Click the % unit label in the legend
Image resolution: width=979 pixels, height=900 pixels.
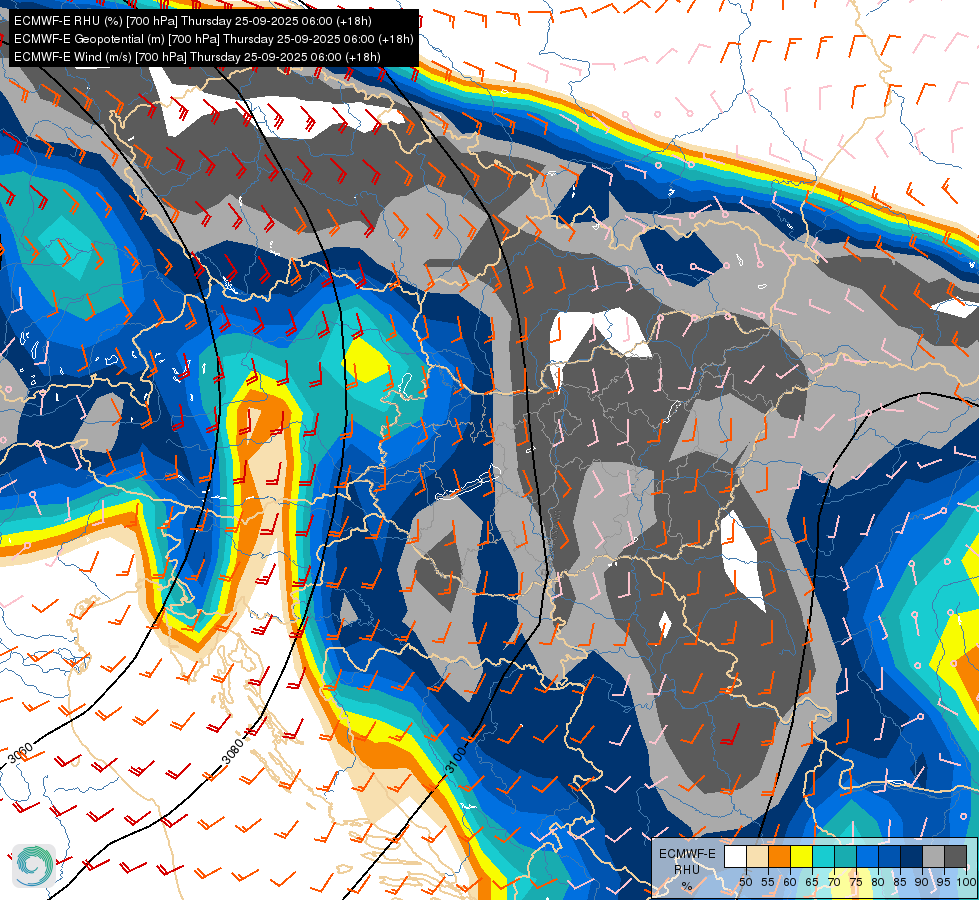[687, 886]
